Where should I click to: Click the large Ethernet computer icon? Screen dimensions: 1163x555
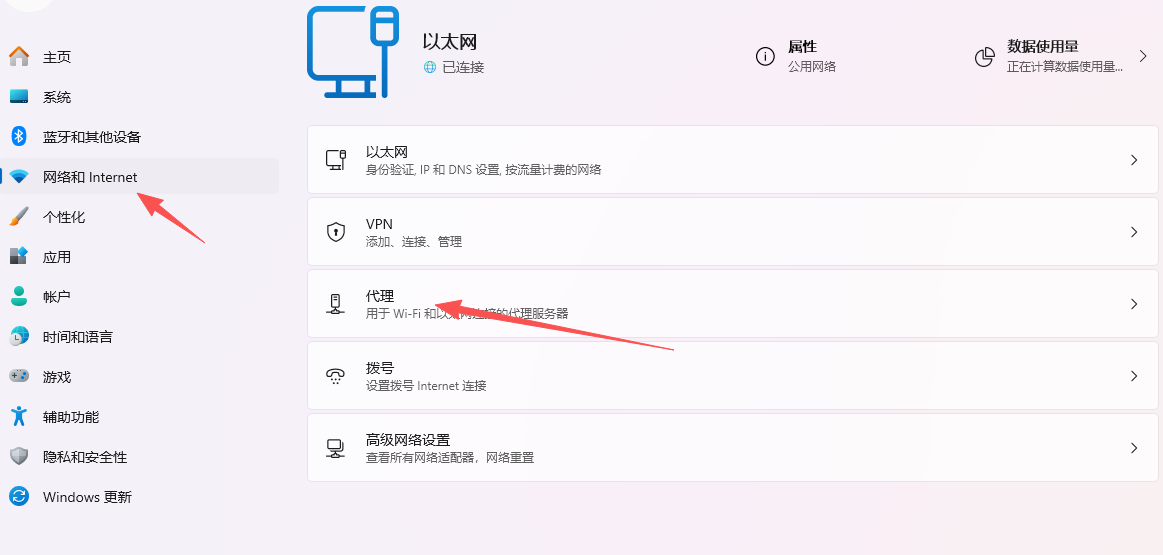click(353, 52)
